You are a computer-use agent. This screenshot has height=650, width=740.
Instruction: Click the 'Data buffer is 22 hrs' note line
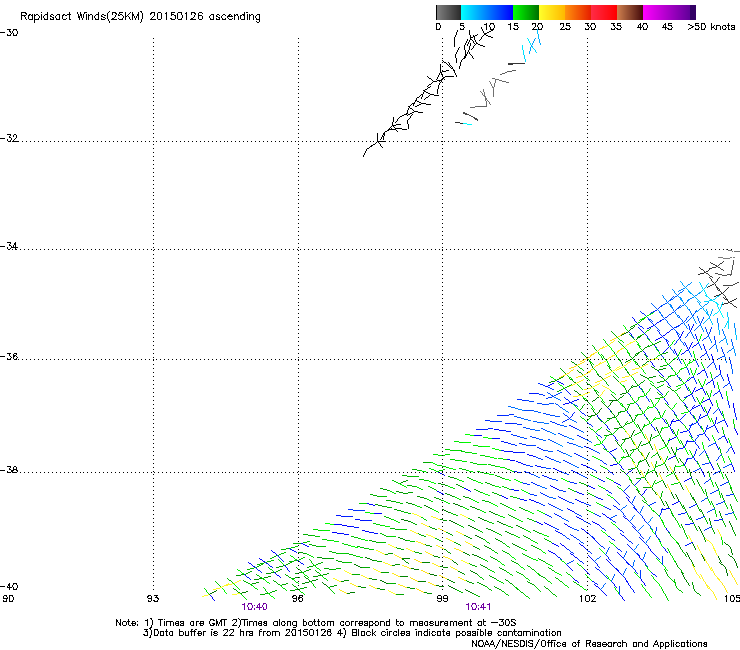352,633
